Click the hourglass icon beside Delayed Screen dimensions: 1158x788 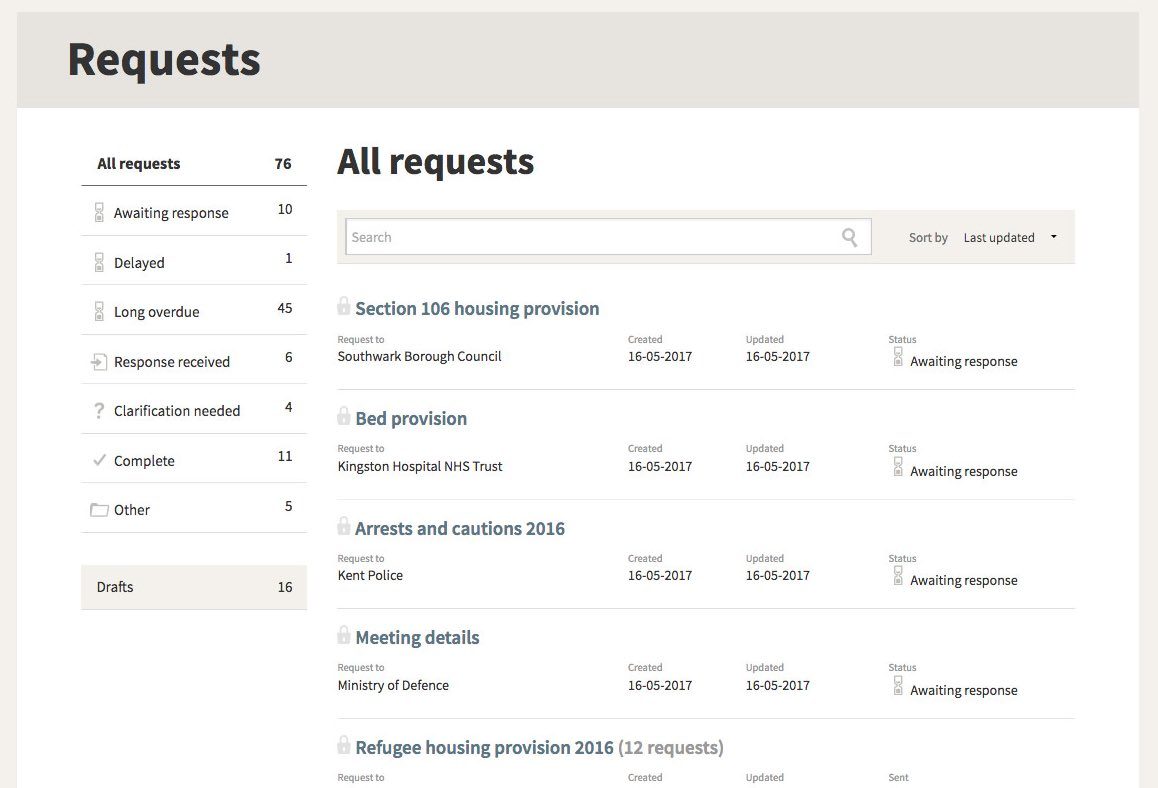(x=98, y=261)
